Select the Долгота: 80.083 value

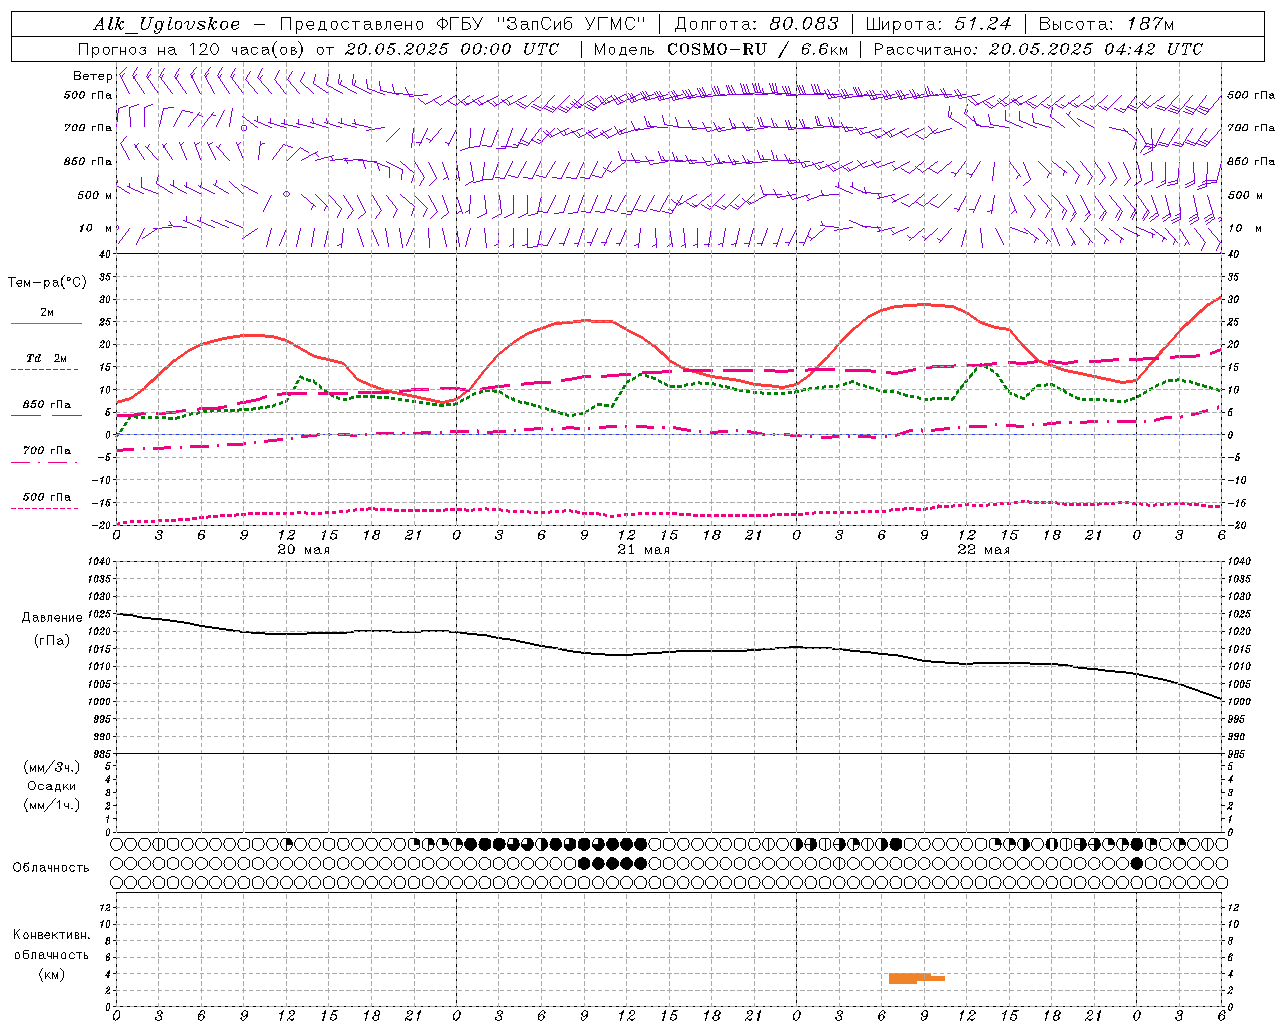(757, 24)
